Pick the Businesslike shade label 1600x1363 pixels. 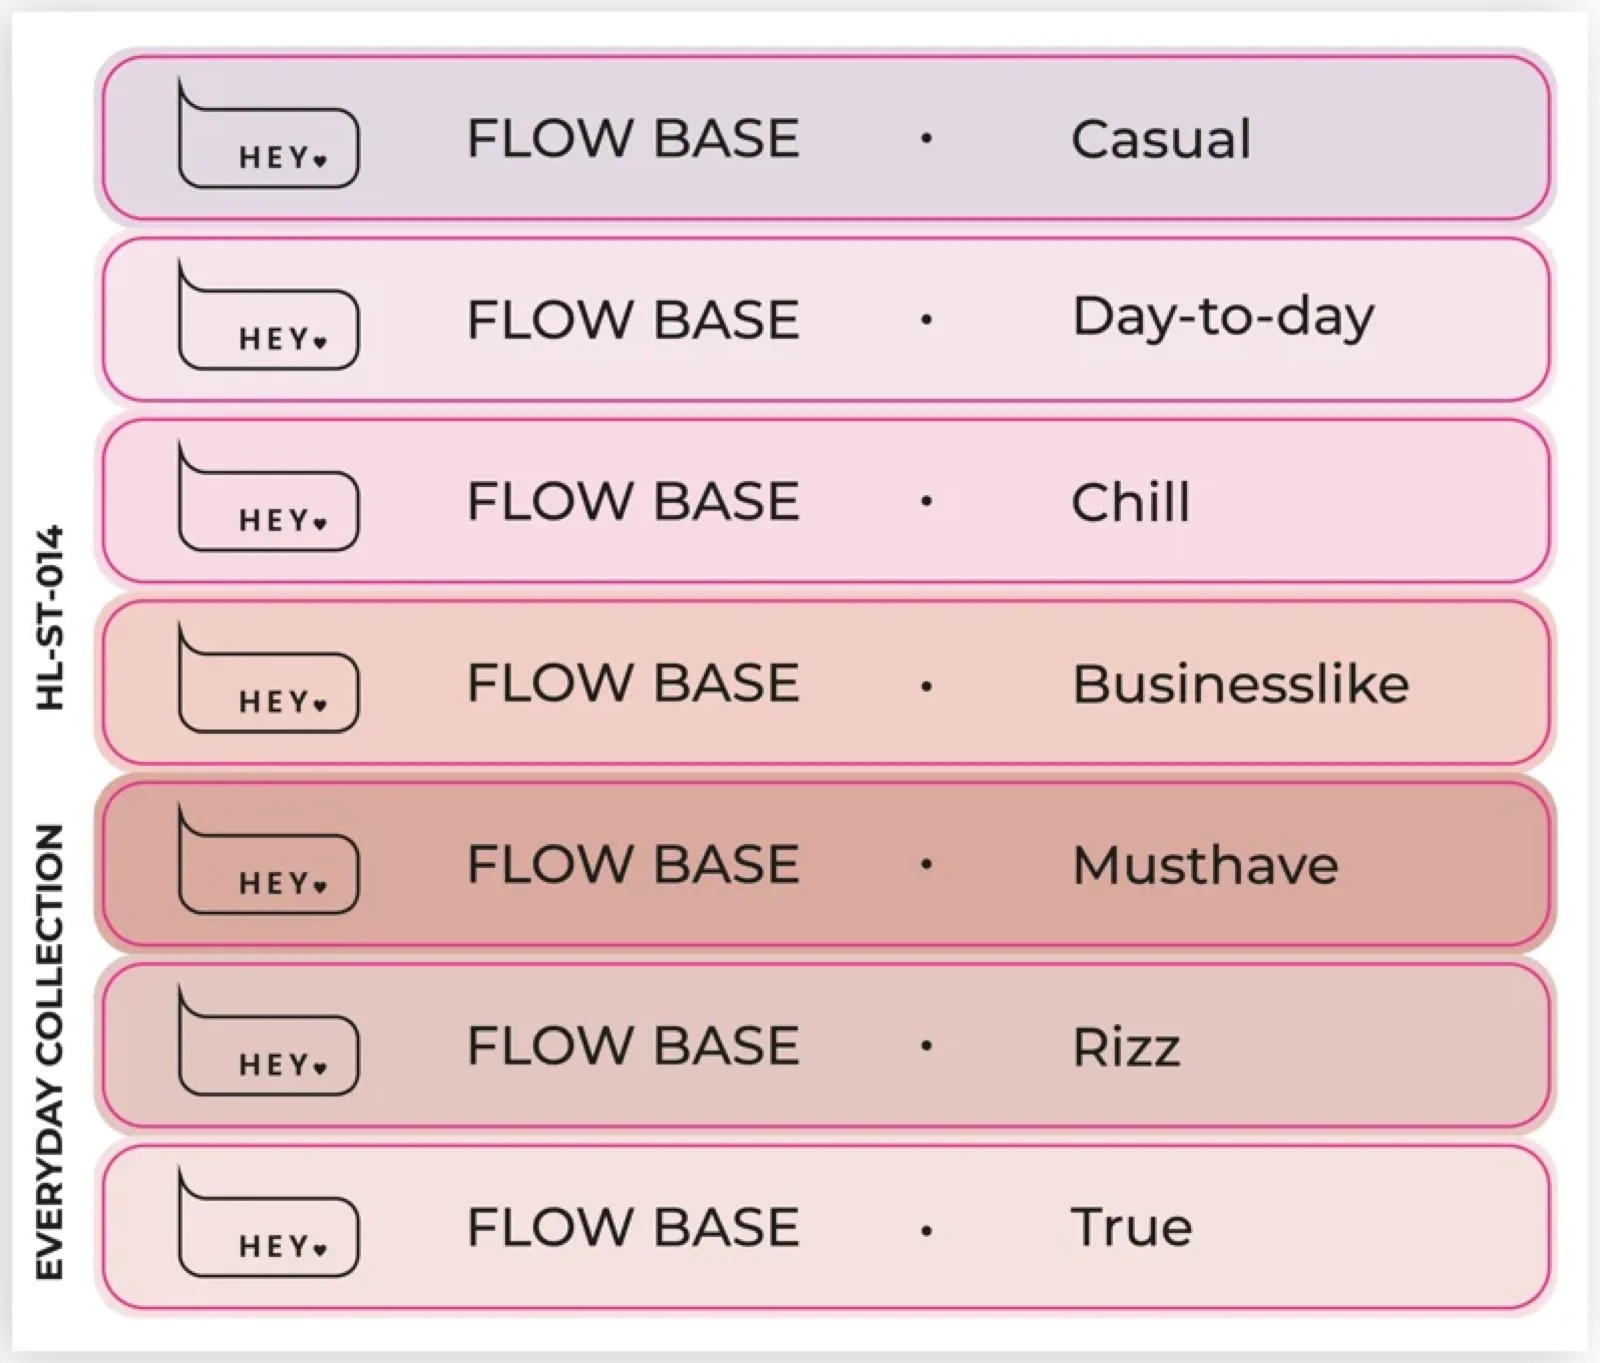pyautogui.click(x=1241, y=684)
